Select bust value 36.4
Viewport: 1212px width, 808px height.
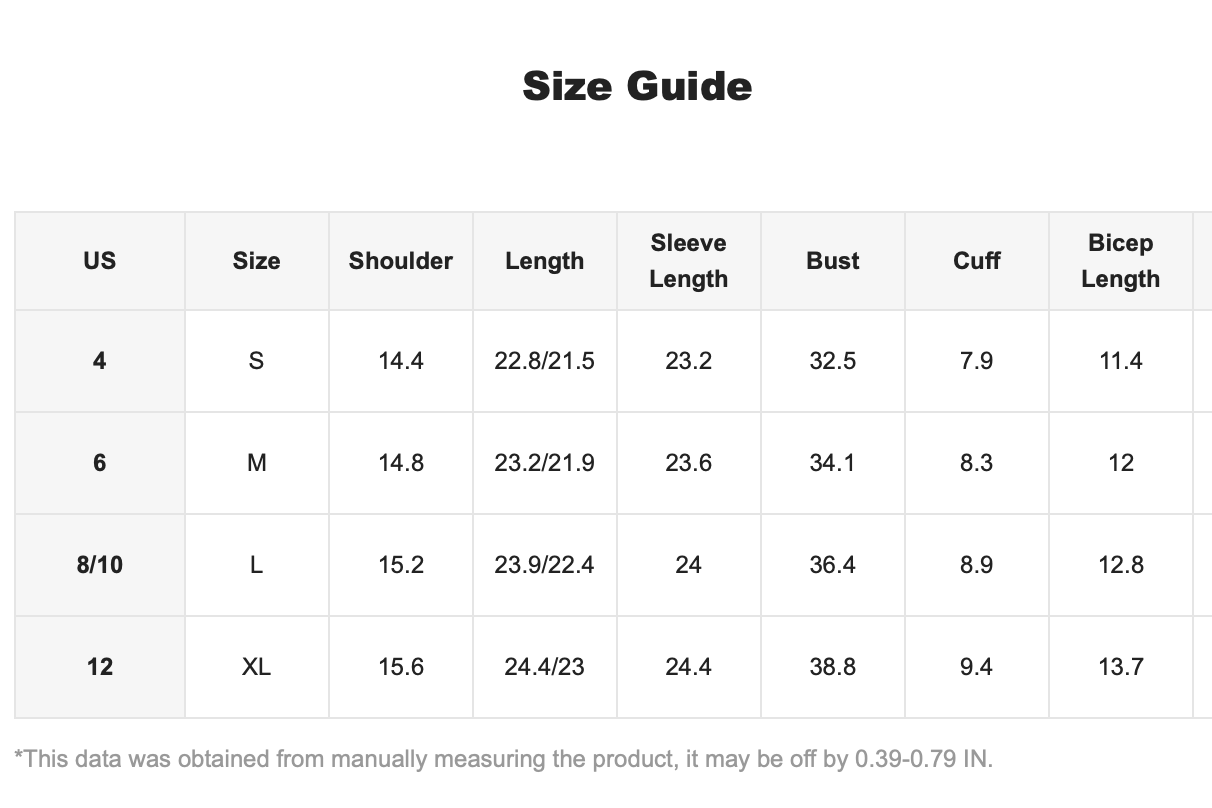tap(833, 565)
